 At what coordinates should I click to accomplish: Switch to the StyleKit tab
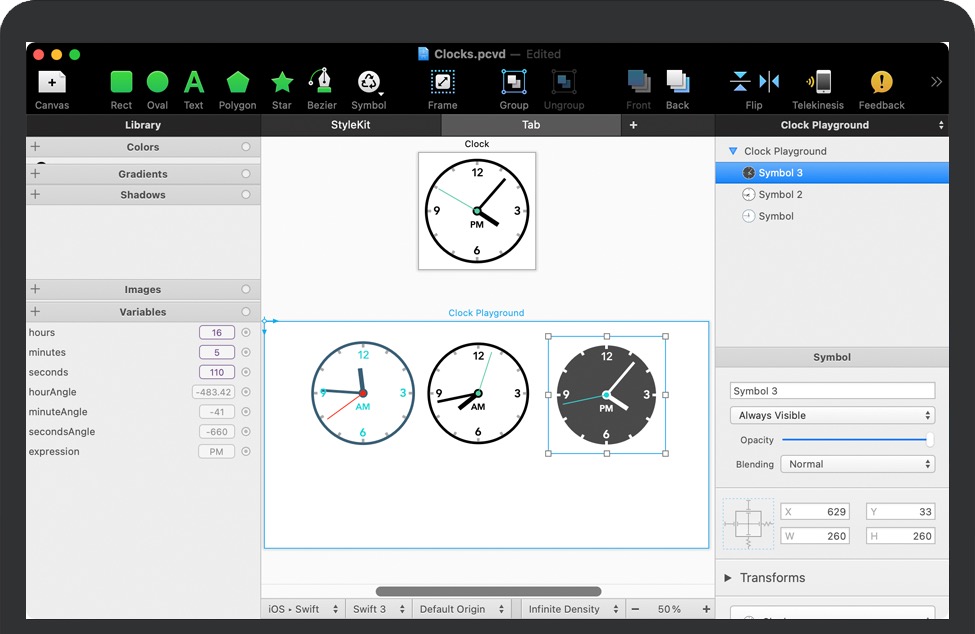350,125
